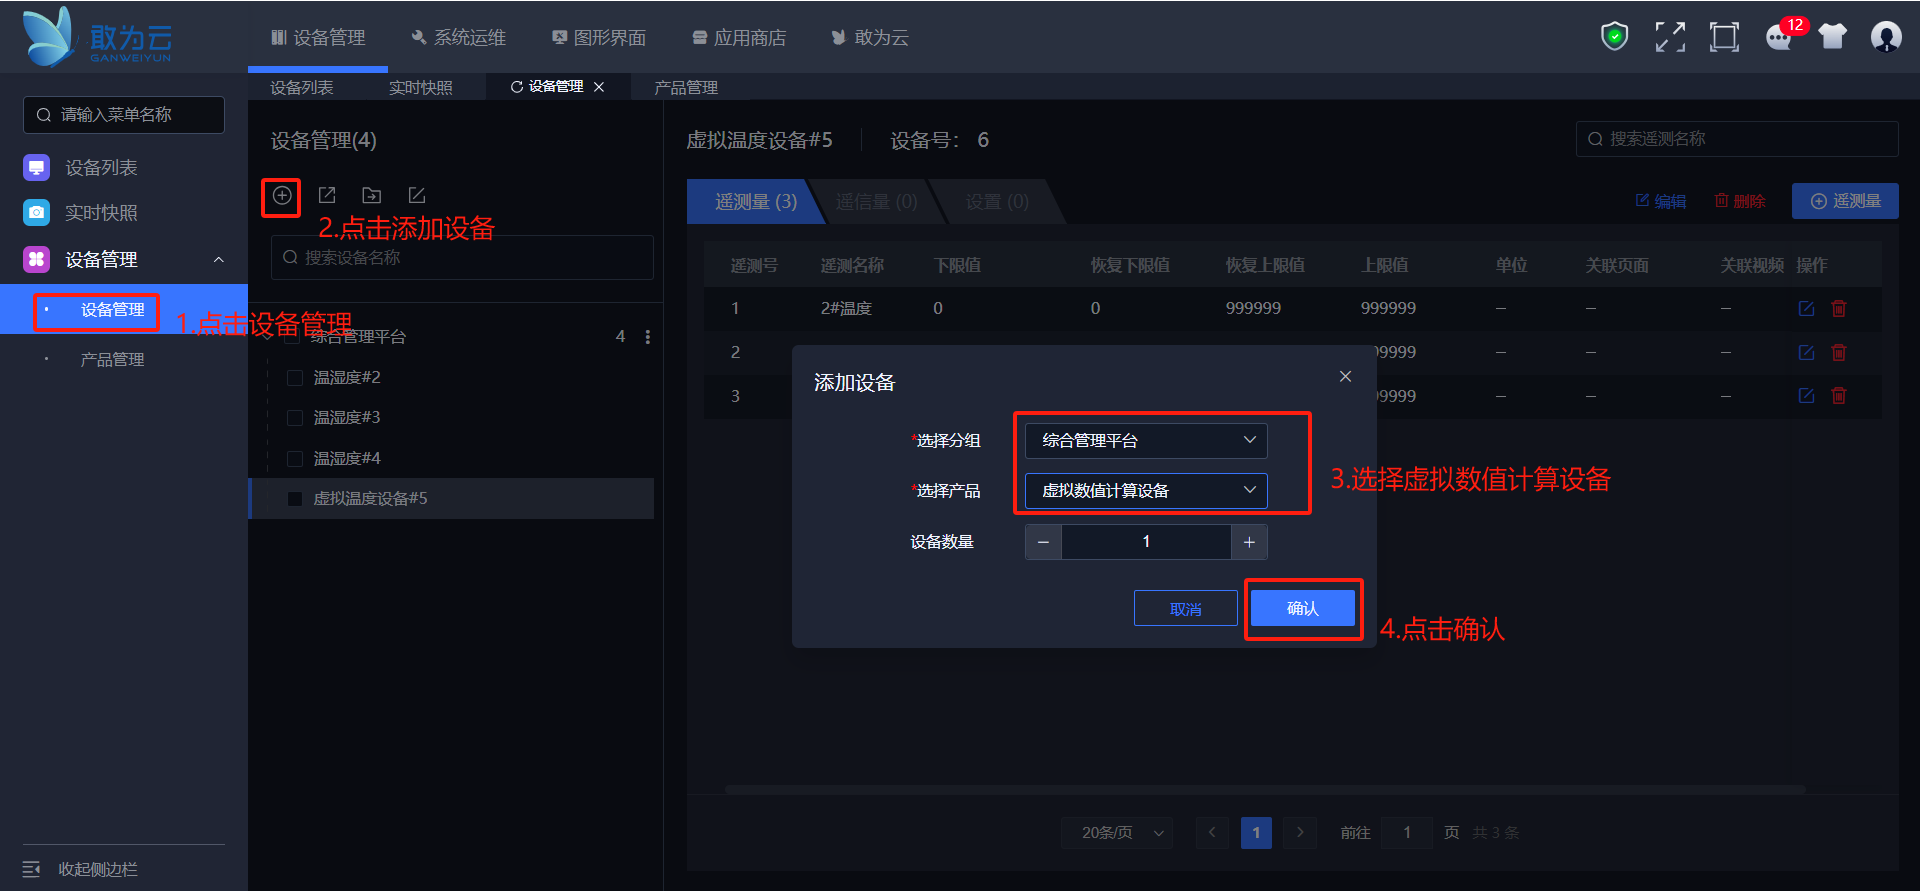The image size is (1920, 891).
Task: Switch to the 产品管理 tab
Action: (x=686, y=87)
